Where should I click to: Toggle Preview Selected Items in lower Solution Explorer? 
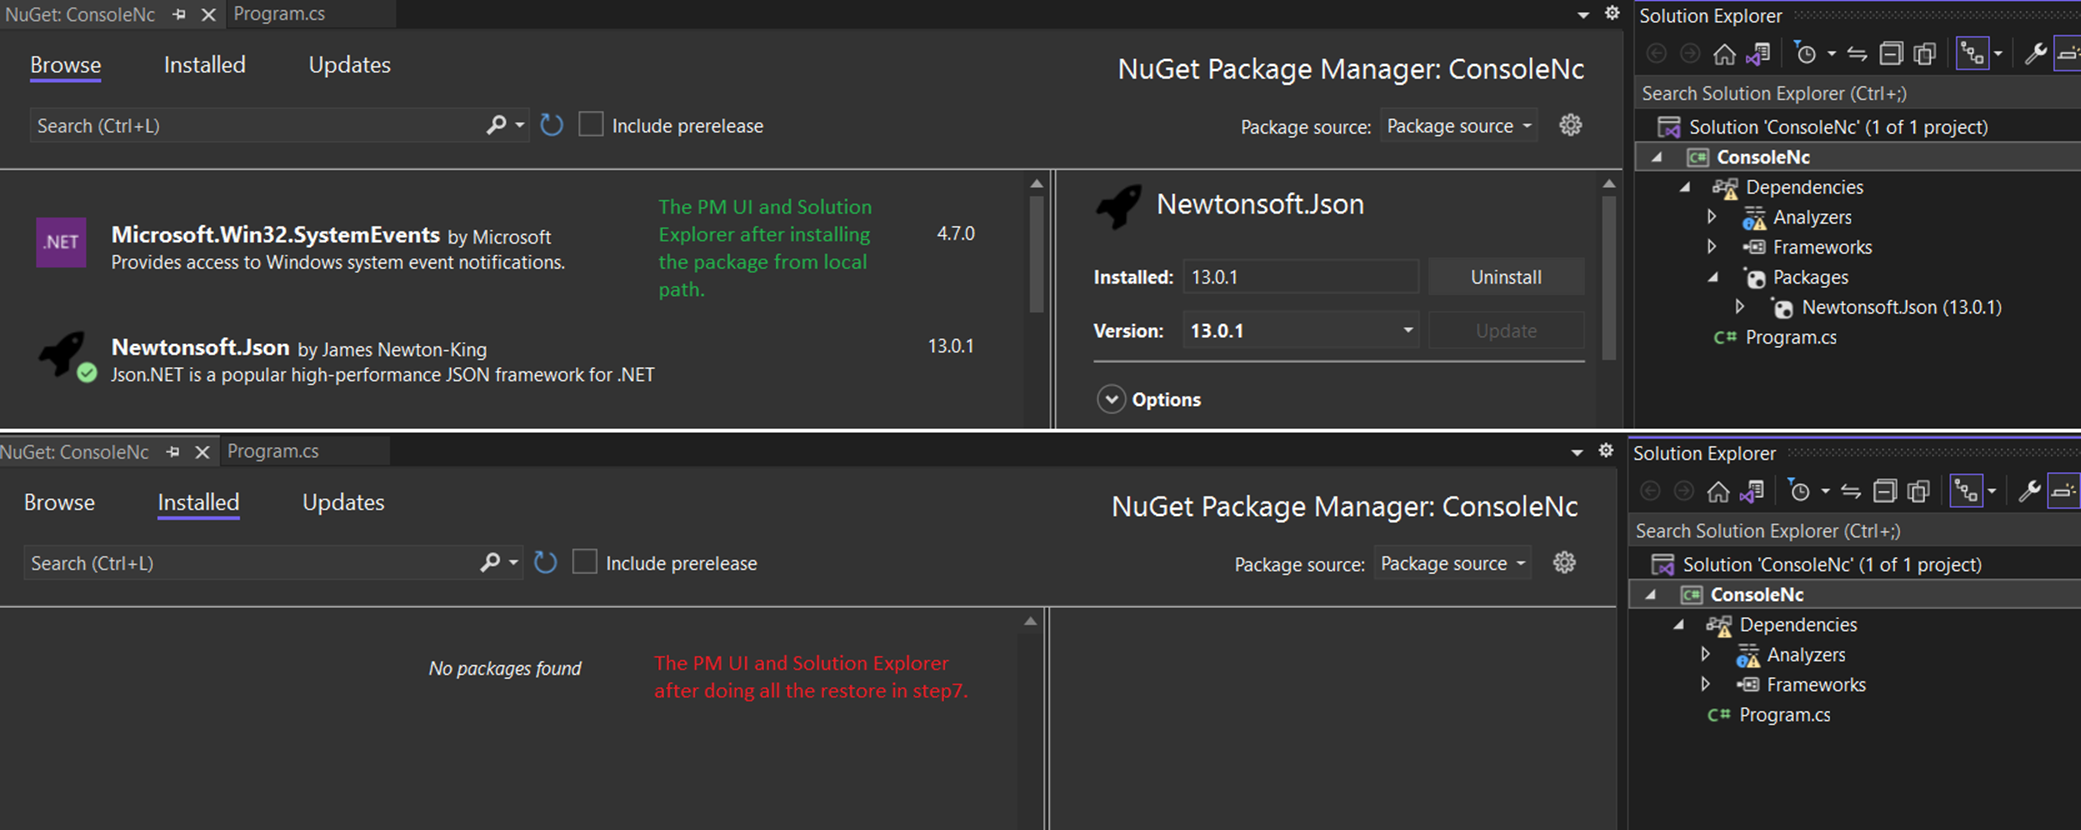click(2064, 491)
